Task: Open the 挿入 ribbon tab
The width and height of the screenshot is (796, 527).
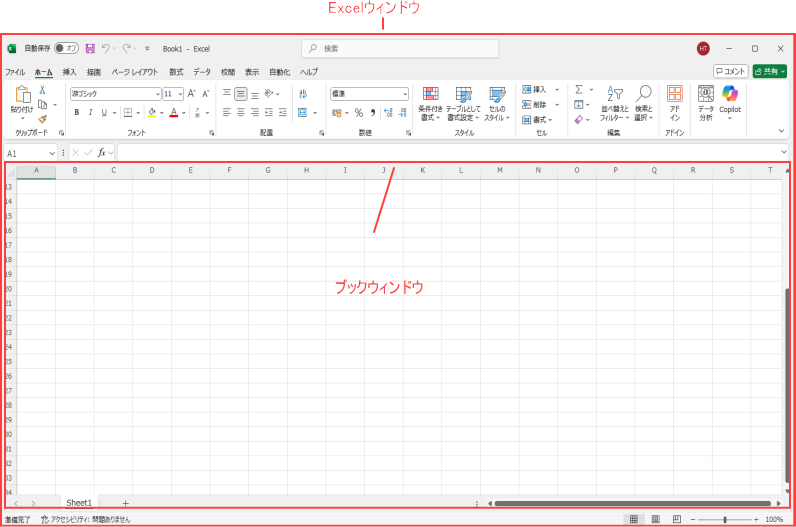Action: 69,72
